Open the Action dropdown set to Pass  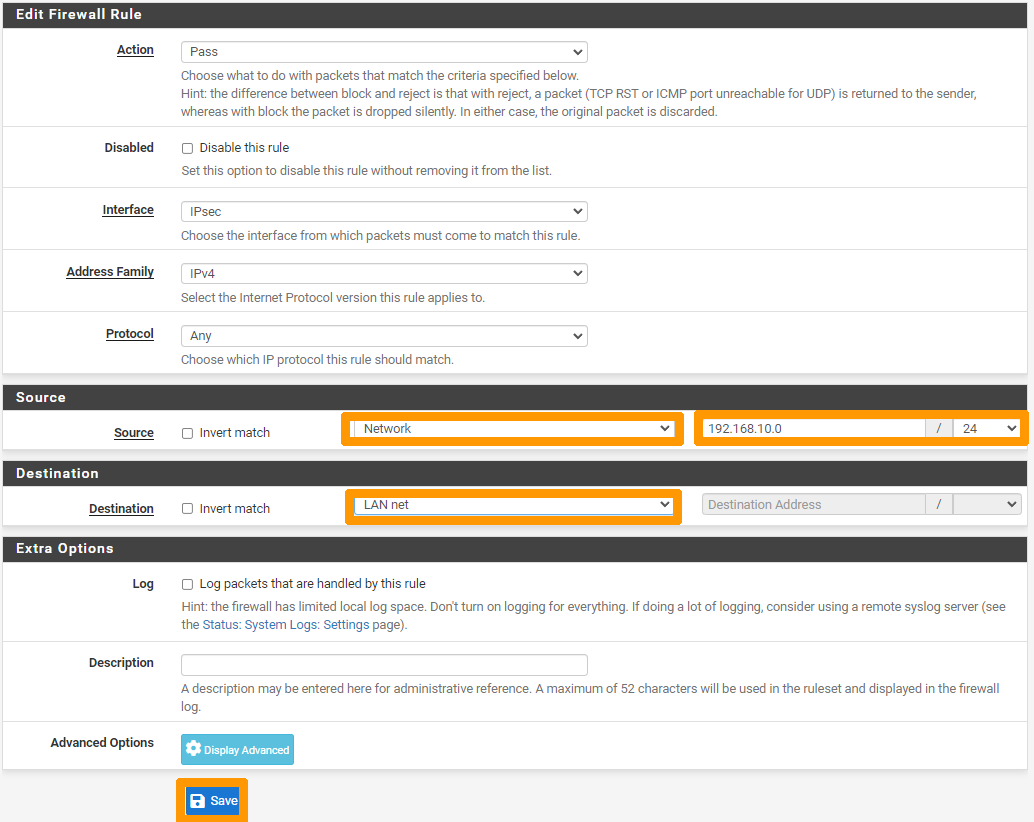(x=384, y=52)
